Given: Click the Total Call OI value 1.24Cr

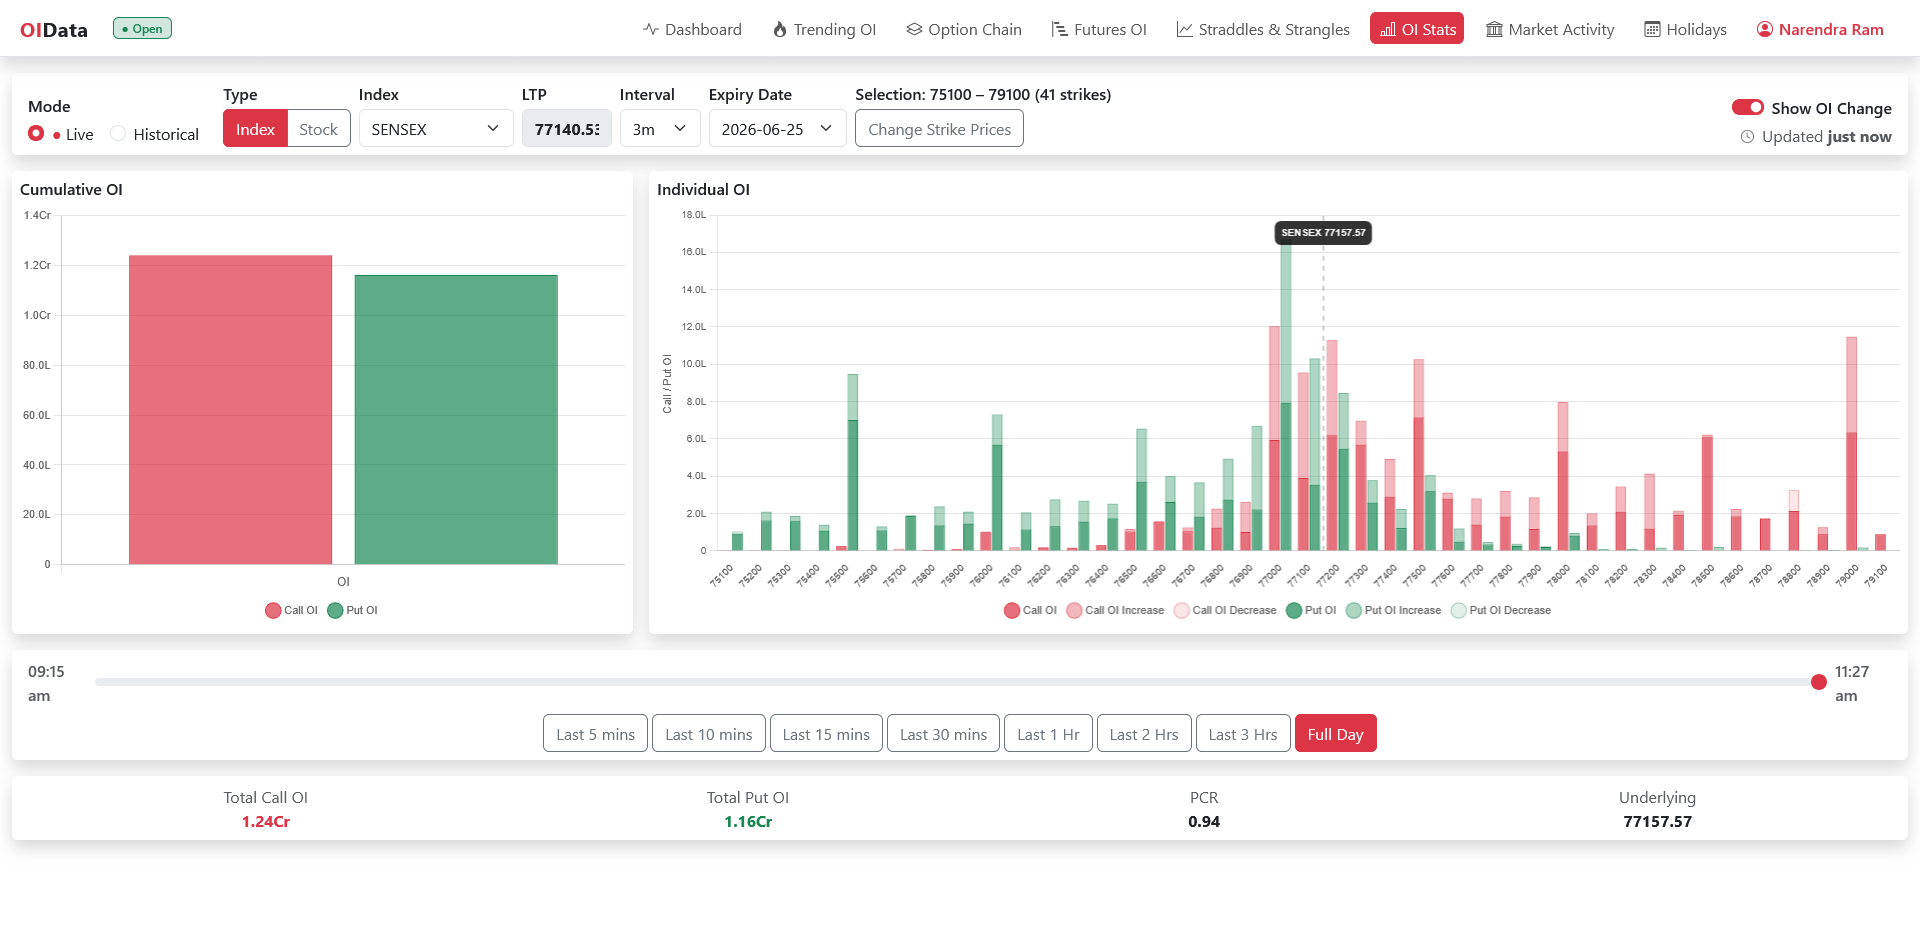Looking at the screenshot, I should (x=266, y=822).
